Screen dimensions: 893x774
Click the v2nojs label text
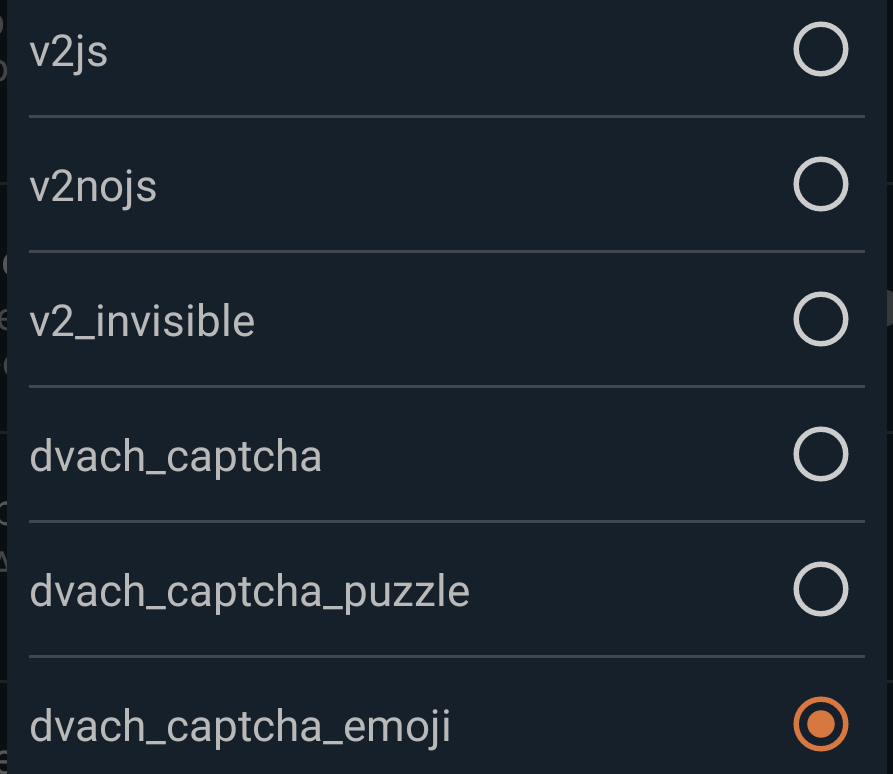click(93, 187)
